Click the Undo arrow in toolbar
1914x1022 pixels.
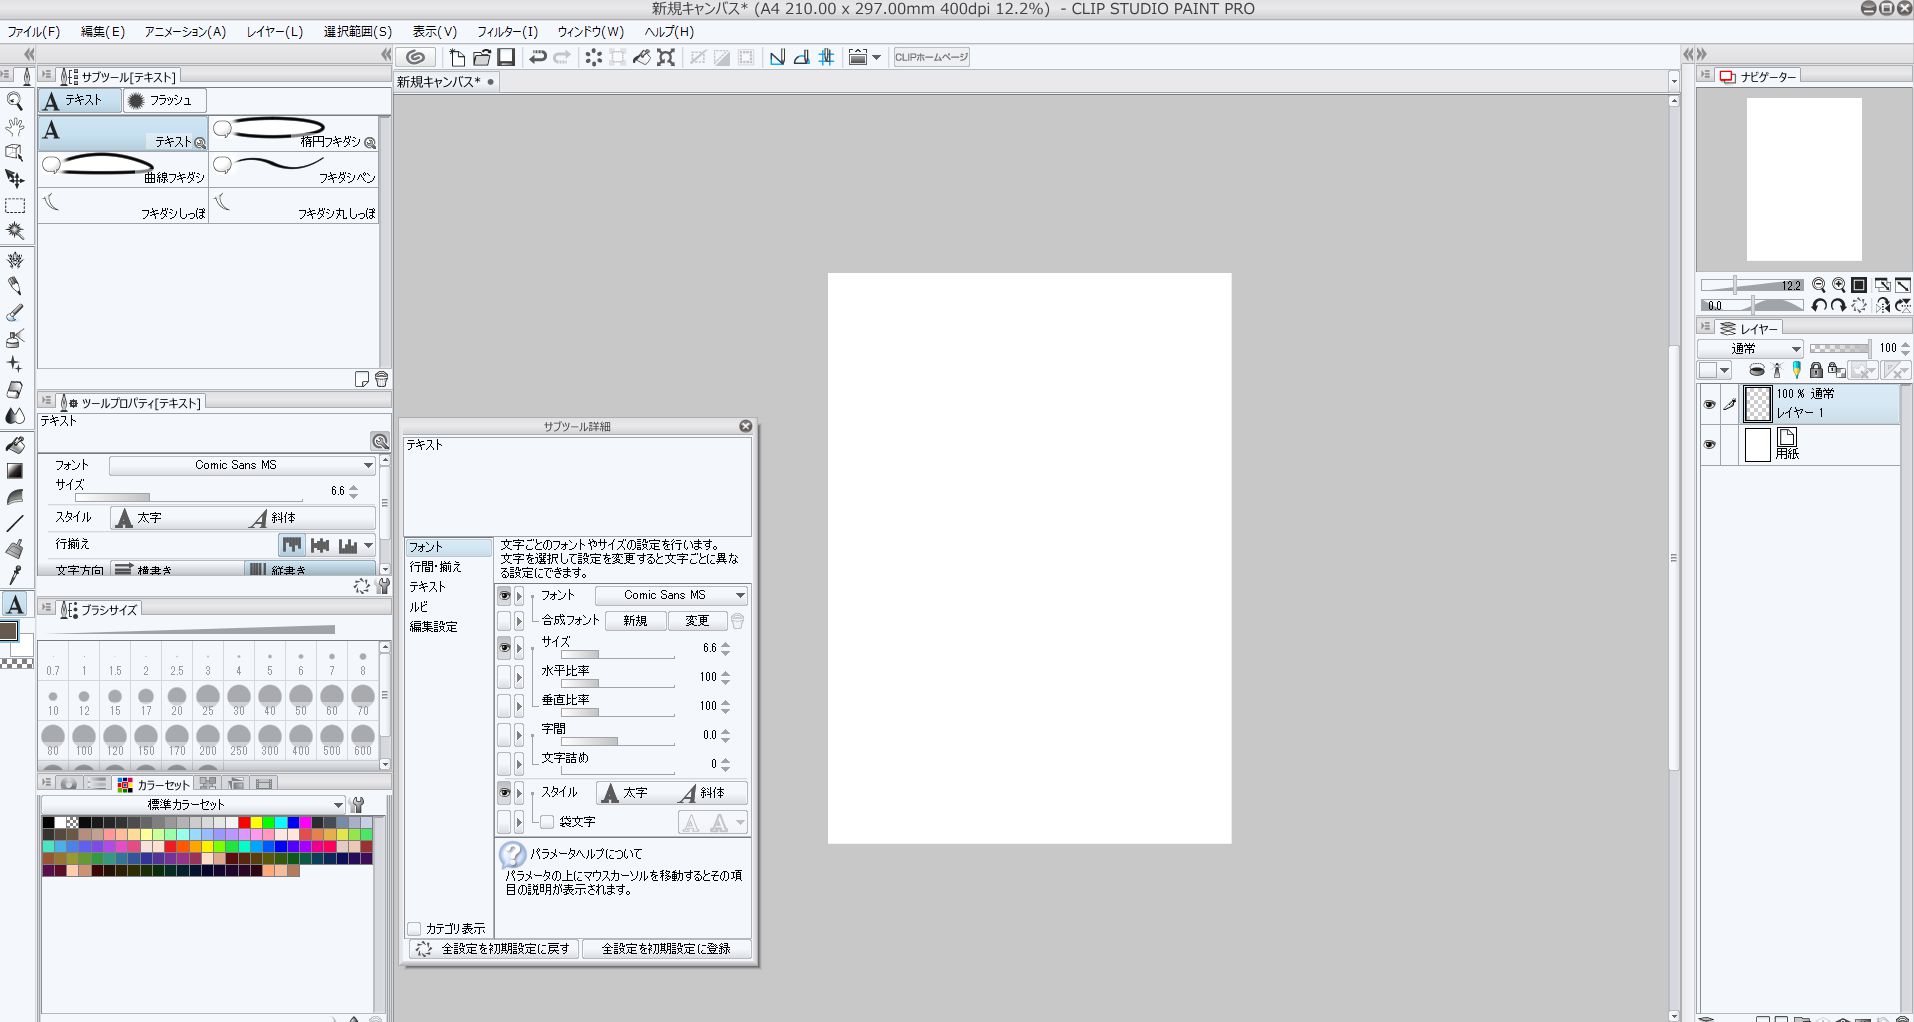(x=538, y=57)
